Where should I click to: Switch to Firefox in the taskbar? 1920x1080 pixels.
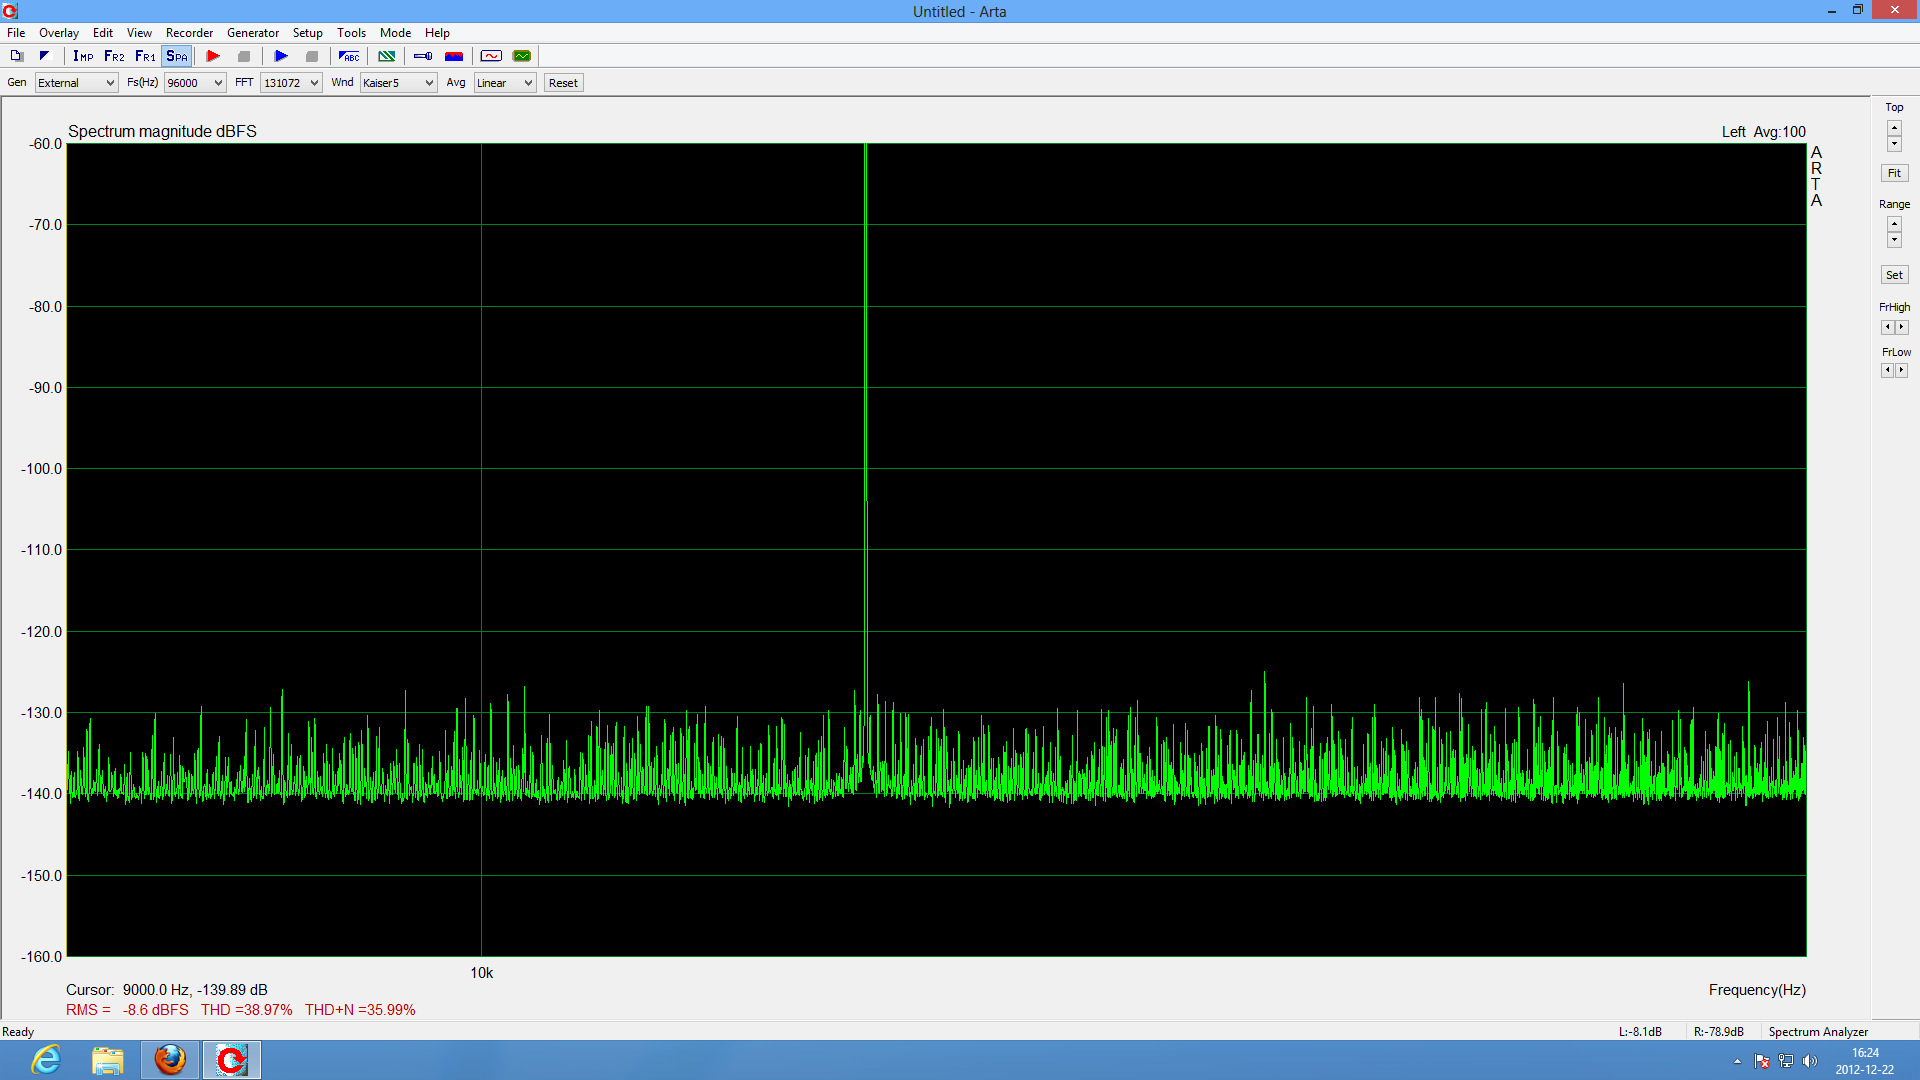[170, 1060]
